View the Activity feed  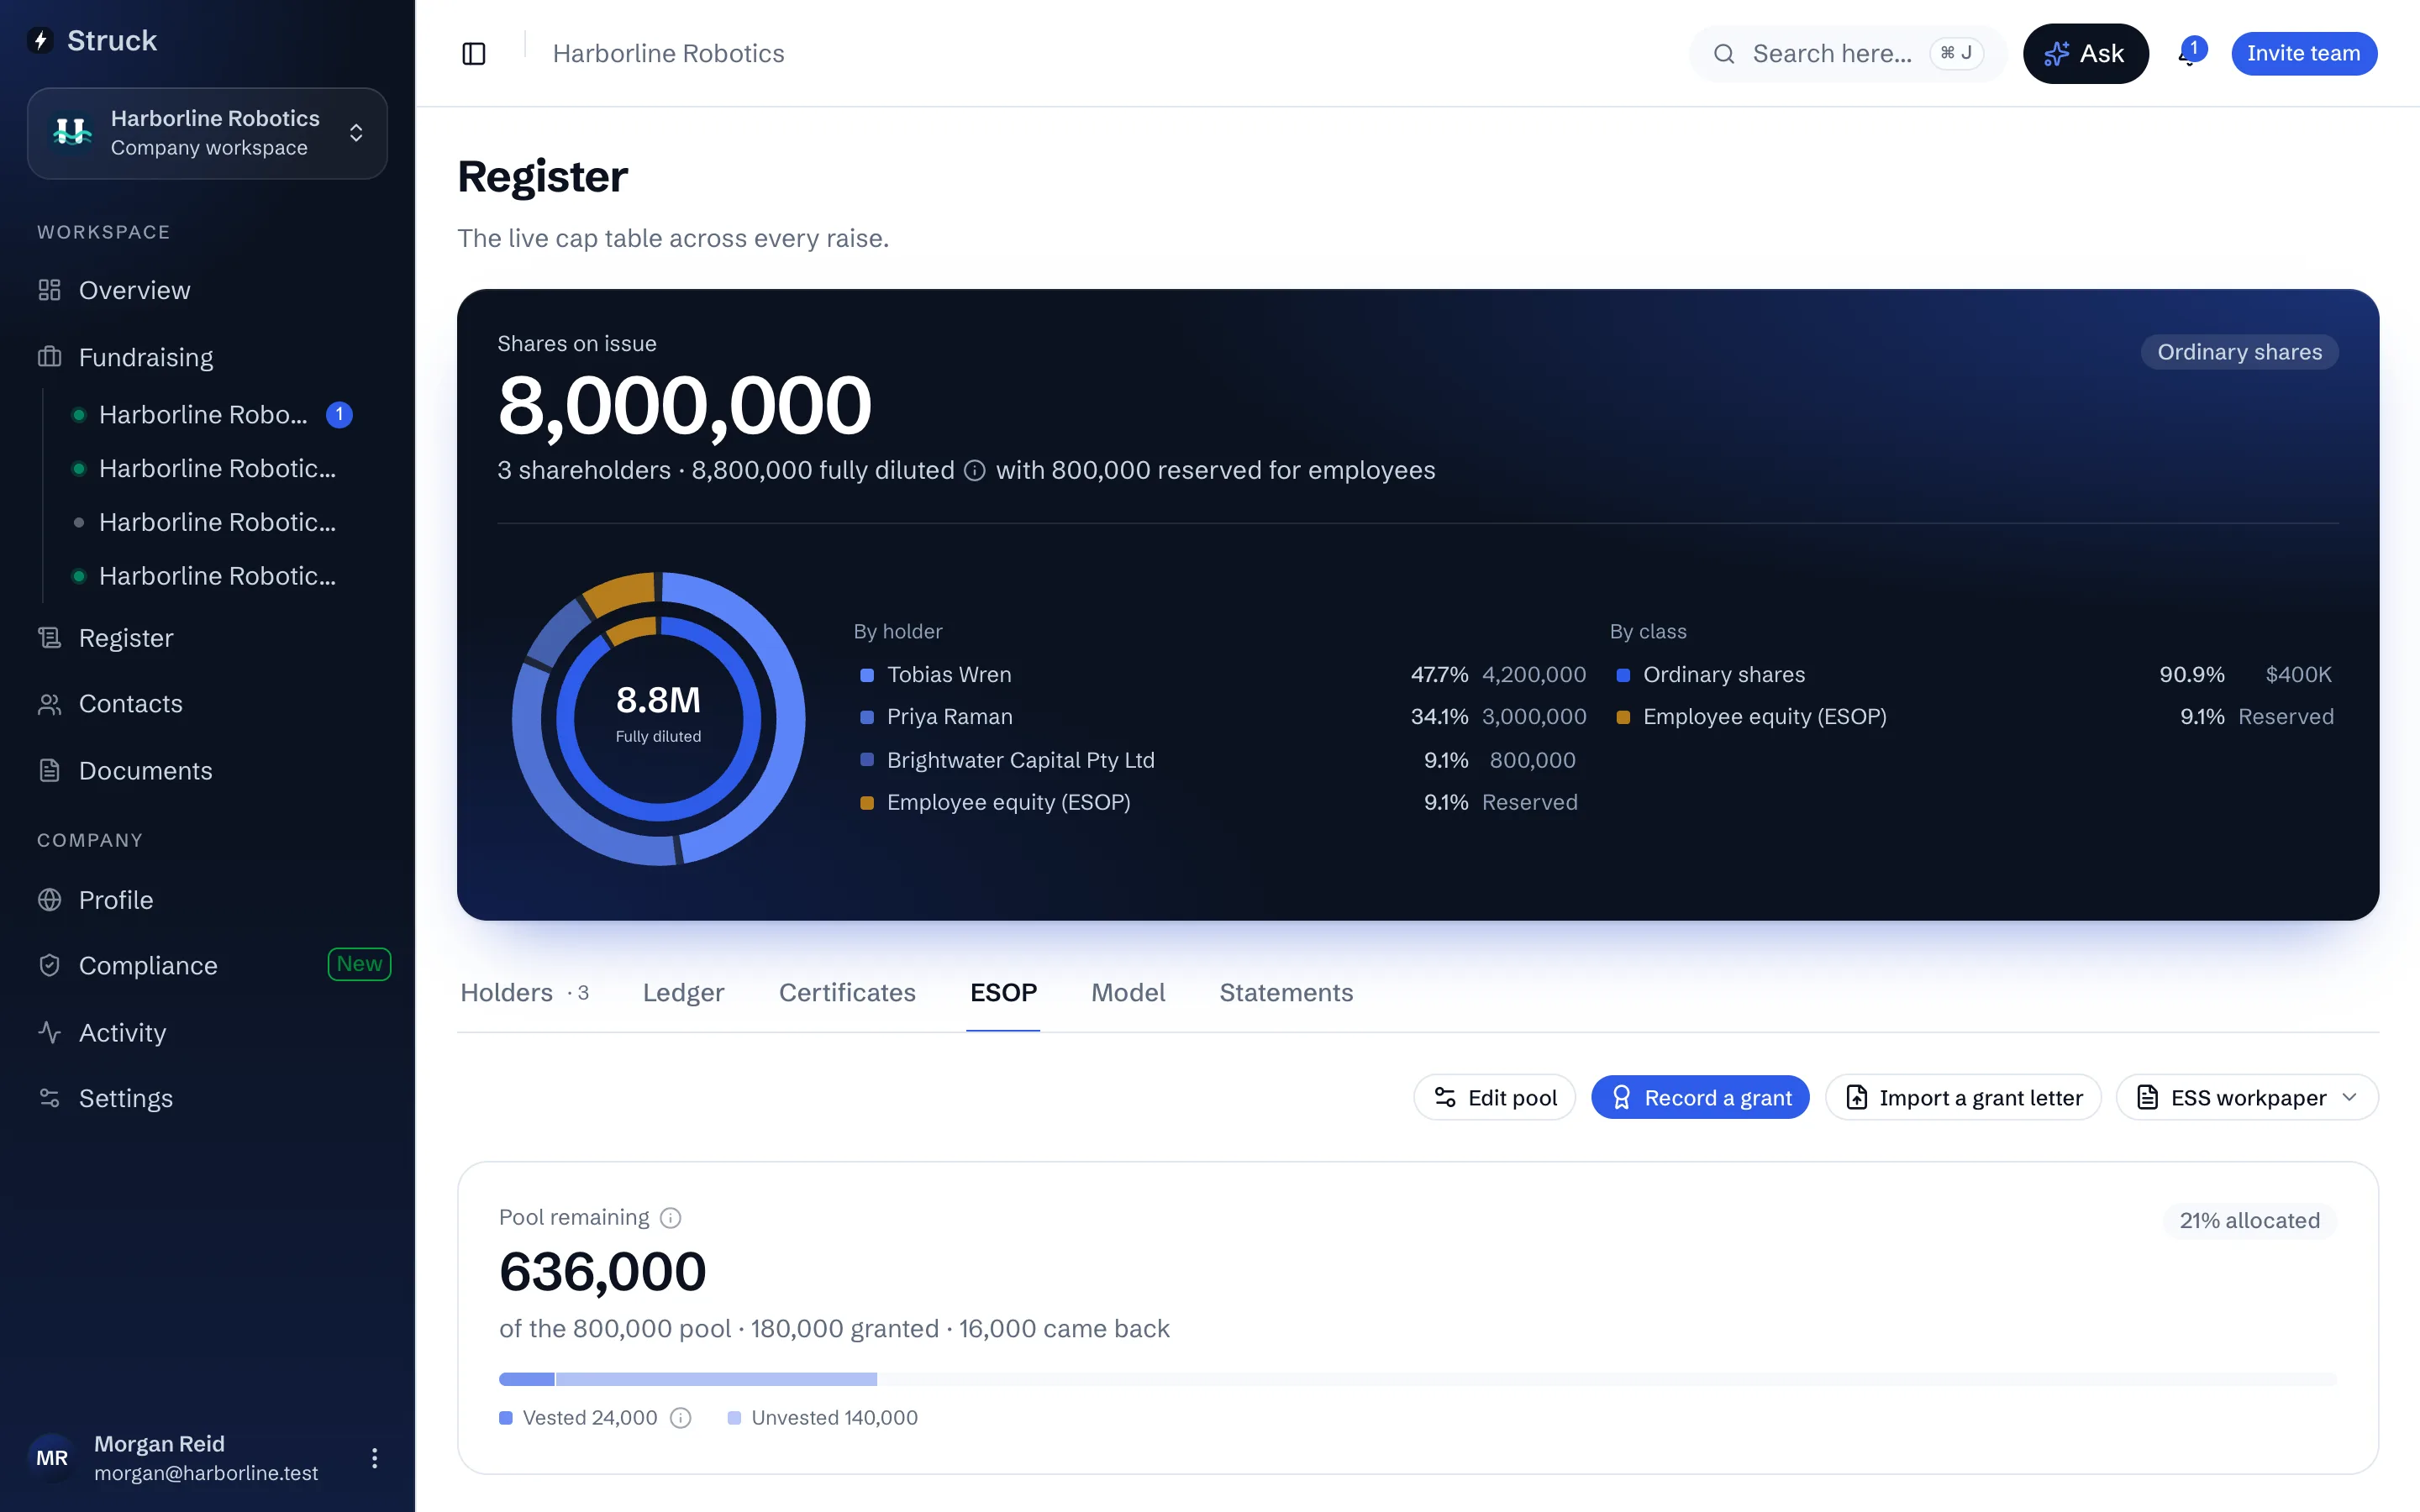coord(207,1032)
